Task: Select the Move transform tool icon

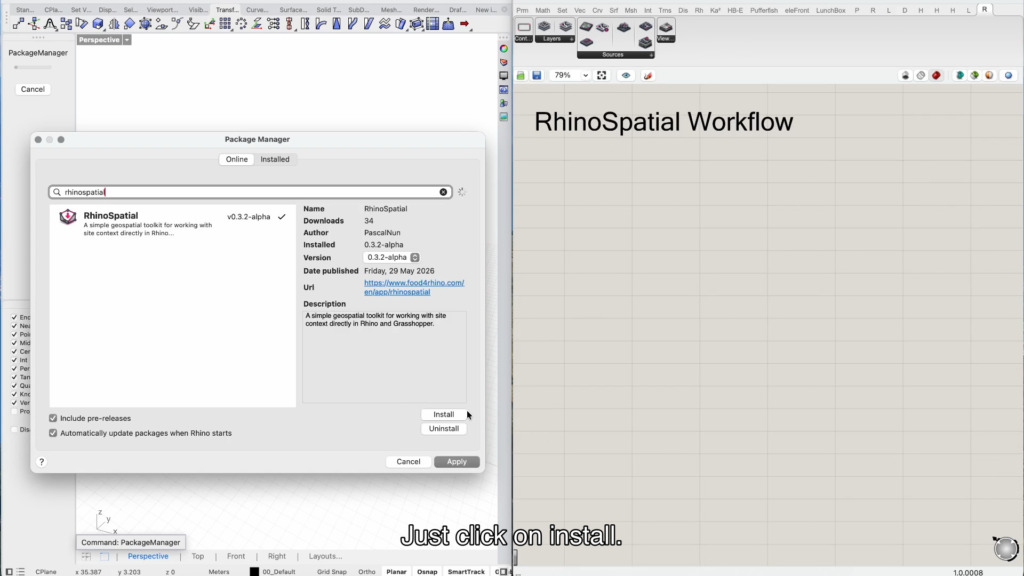Action: coord(18,24)
